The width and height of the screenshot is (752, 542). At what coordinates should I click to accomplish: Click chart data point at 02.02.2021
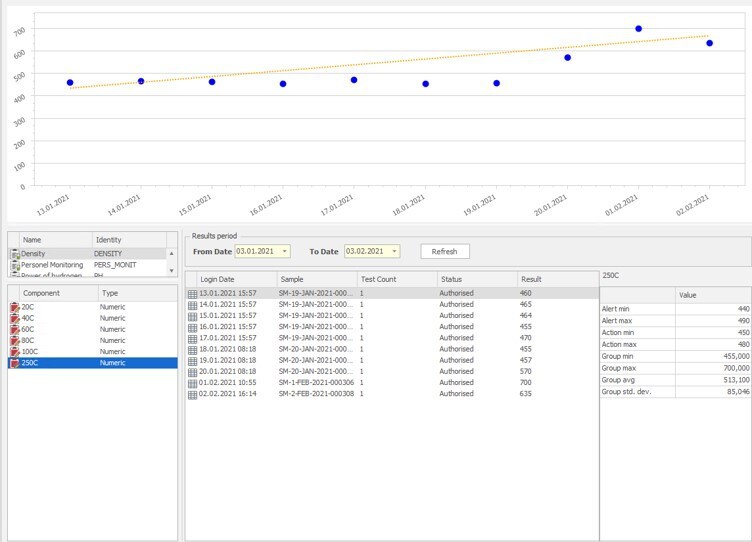pos(709,43)
